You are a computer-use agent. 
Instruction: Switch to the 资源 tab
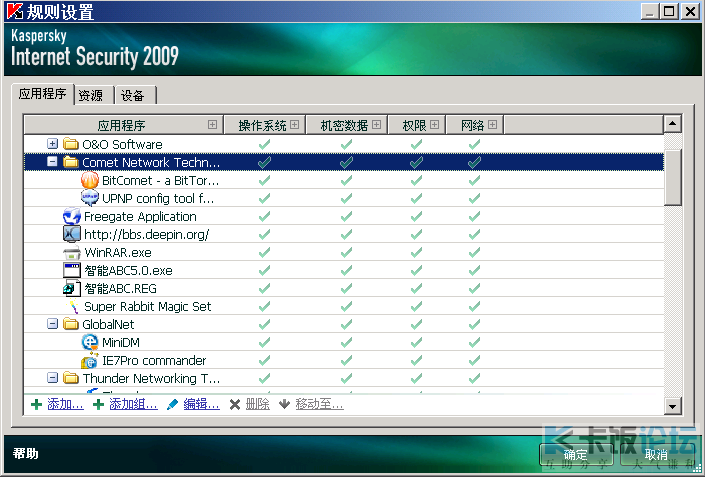click(x=94, y=95)
